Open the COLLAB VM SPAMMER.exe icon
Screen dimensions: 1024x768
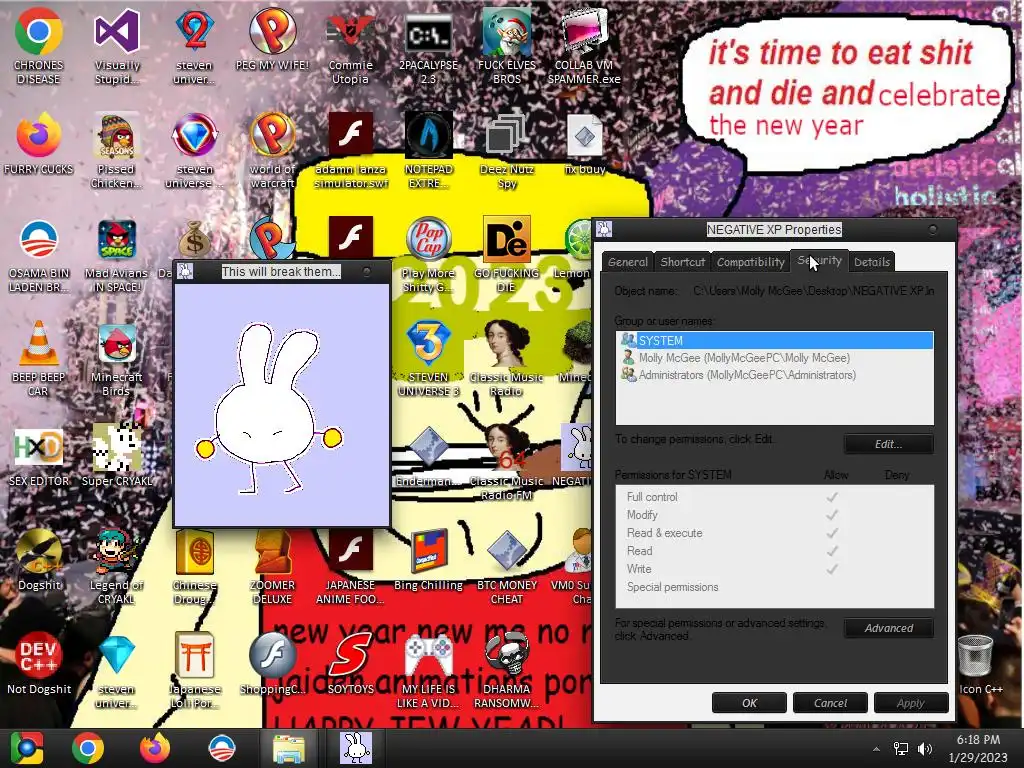point(584,46)
